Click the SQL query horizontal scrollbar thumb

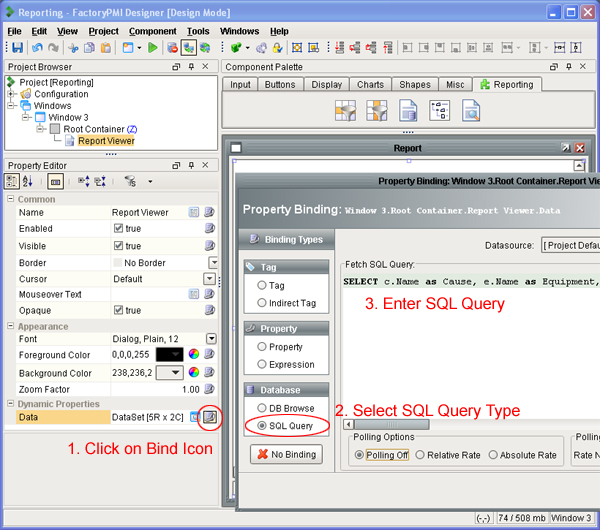391,424
